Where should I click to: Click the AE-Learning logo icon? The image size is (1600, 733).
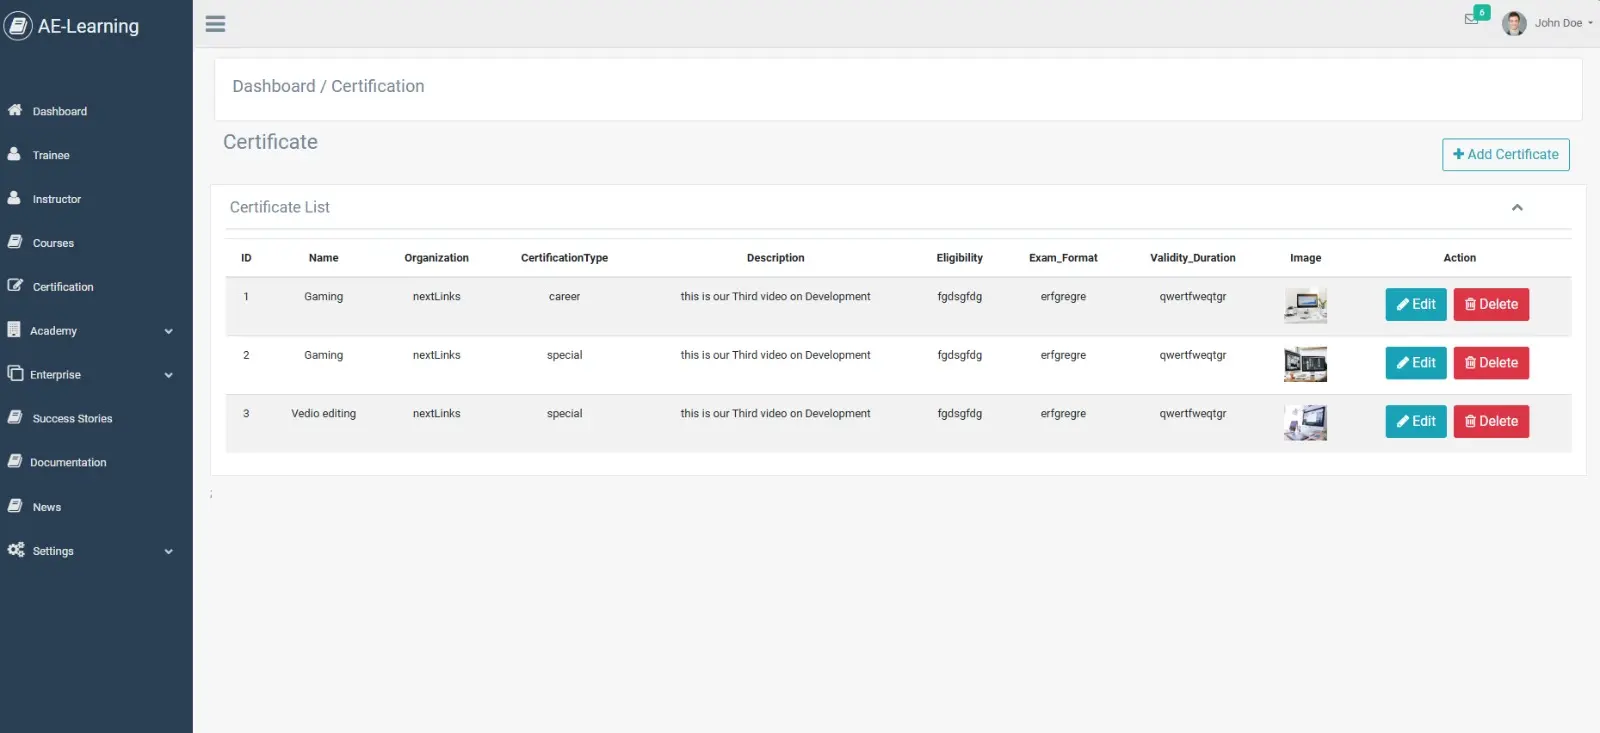coord(18,26)
